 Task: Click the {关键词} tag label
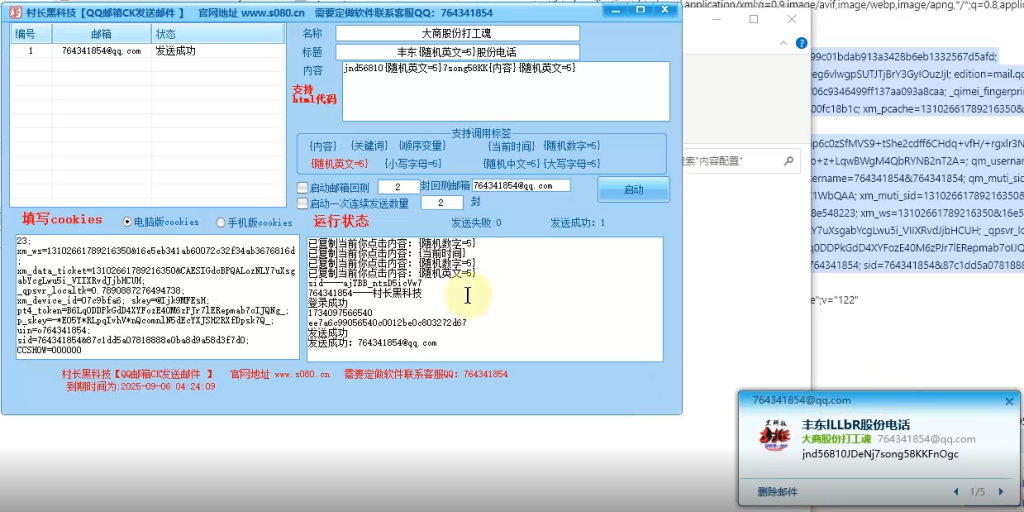click(x=370, y=146)
